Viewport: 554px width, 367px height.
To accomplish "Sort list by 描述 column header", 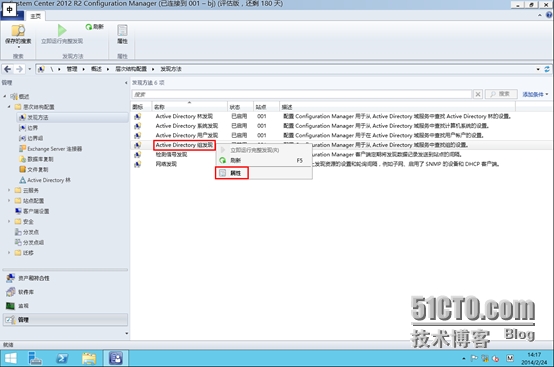I will (397, 107).
